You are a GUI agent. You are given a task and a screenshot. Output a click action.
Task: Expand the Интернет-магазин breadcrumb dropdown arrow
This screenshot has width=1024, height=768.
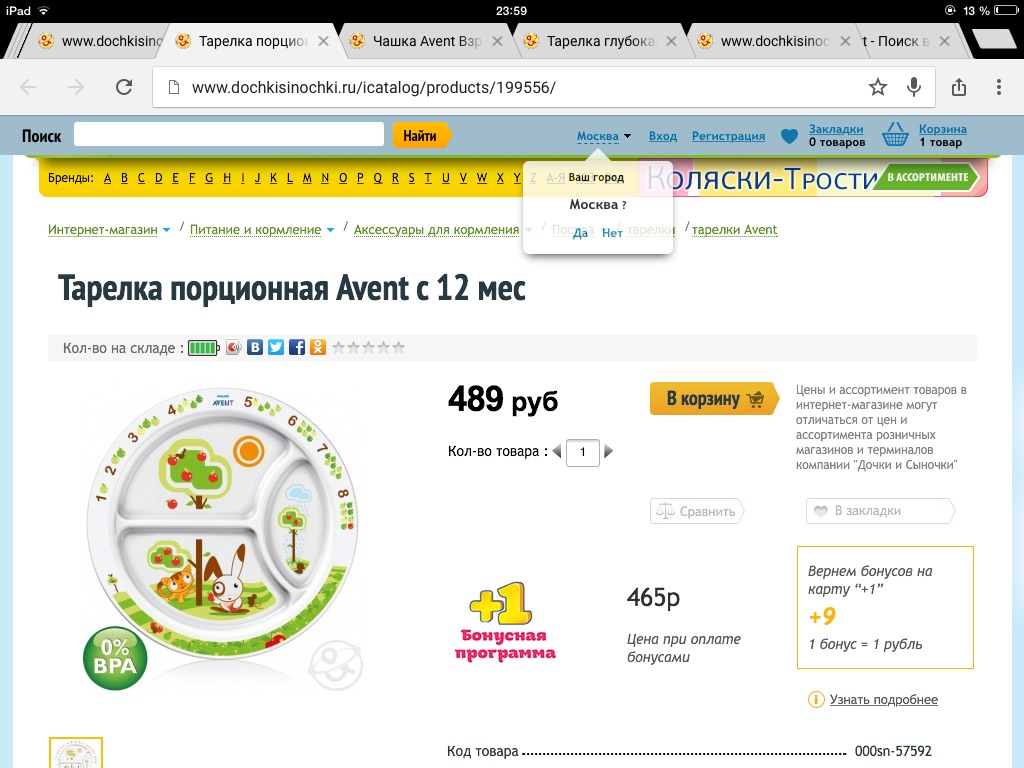point(167,230)
